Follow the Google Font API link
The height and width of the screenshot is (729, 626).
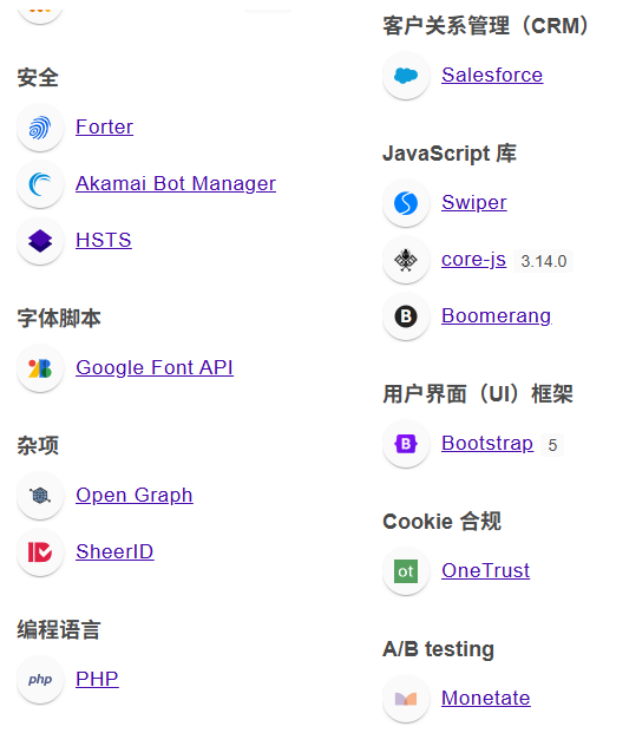154,368
